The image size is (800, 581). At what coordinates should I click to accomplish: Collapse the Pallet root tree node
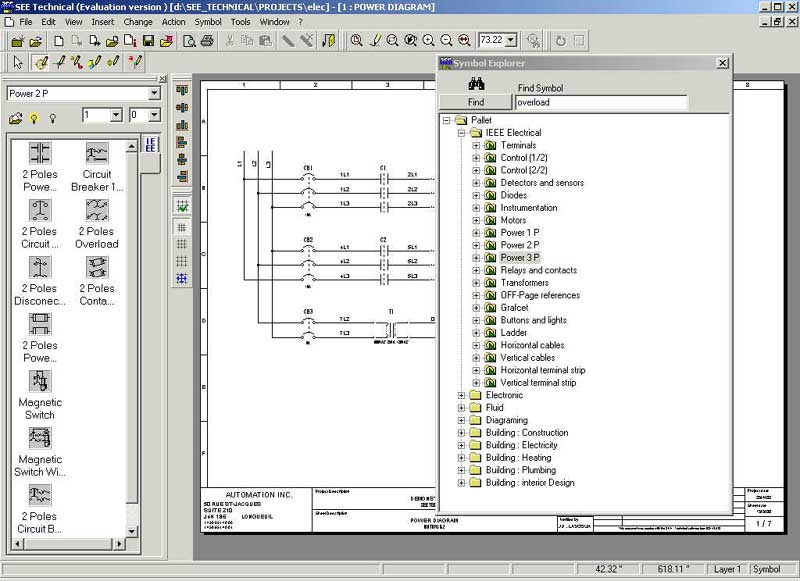click(x=446, y=120)
